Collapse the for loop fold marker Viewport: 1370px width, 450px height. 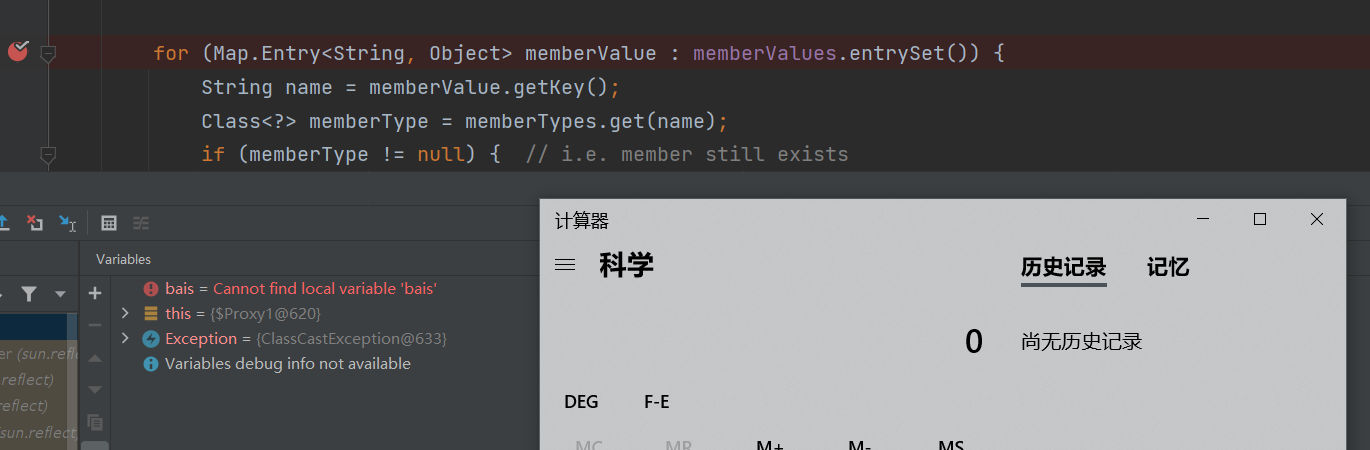point(47,53)
